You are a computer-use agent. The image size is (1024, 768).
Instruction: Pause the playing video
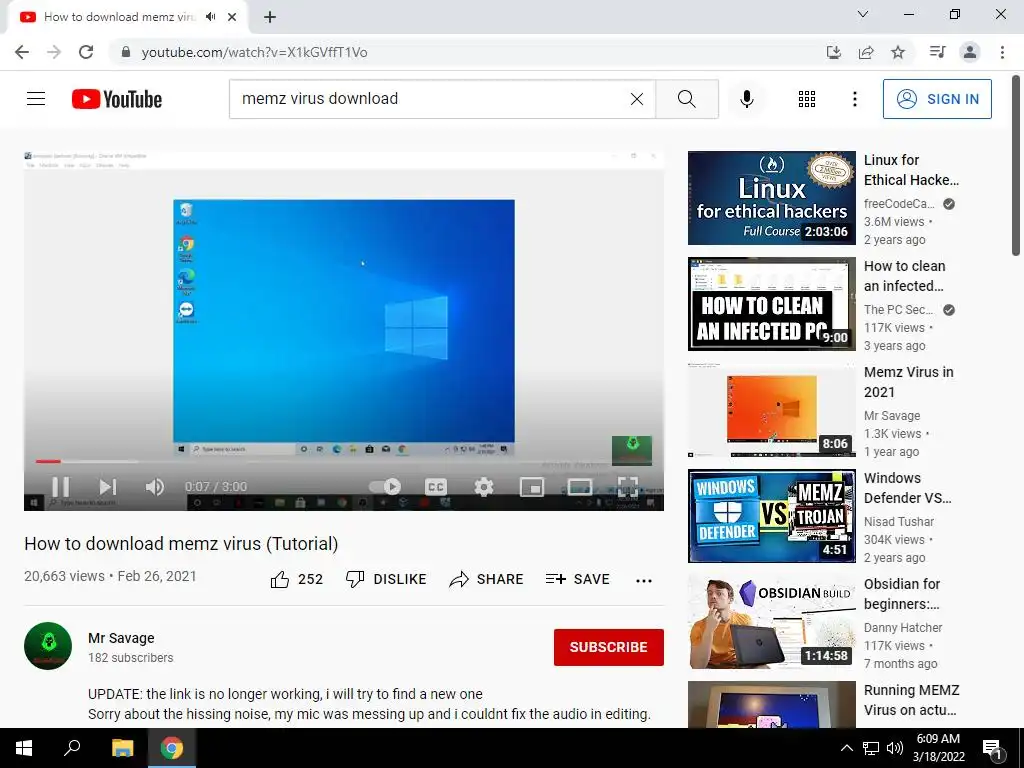click(x=60, y=487)
